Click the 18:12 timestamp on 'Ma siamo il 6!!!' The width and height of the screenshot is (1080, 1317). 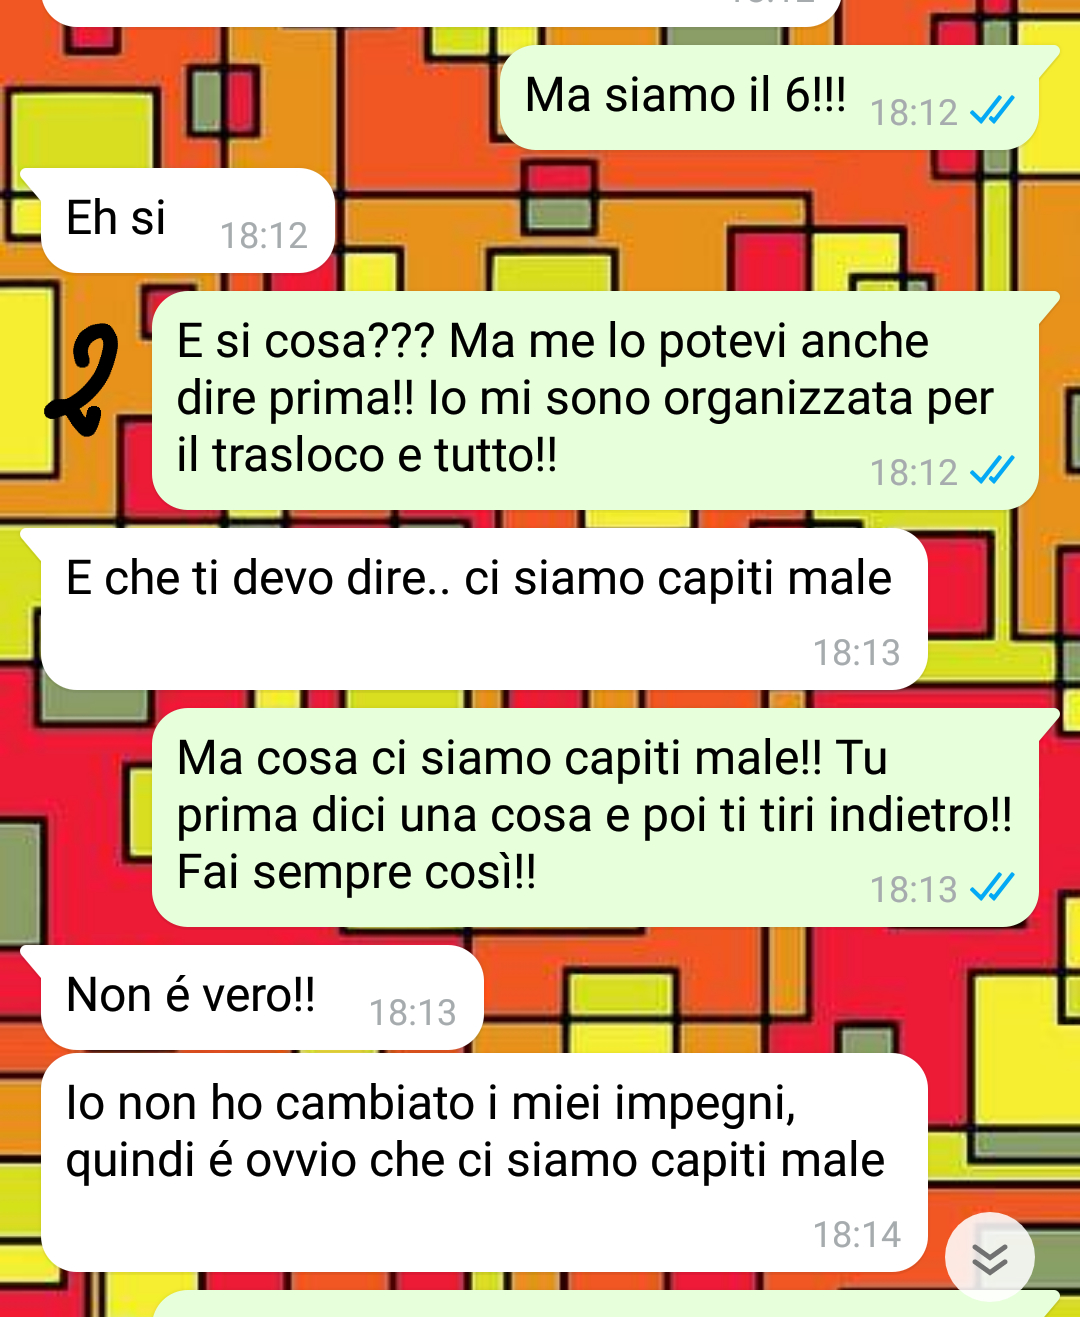click(914, 113)
